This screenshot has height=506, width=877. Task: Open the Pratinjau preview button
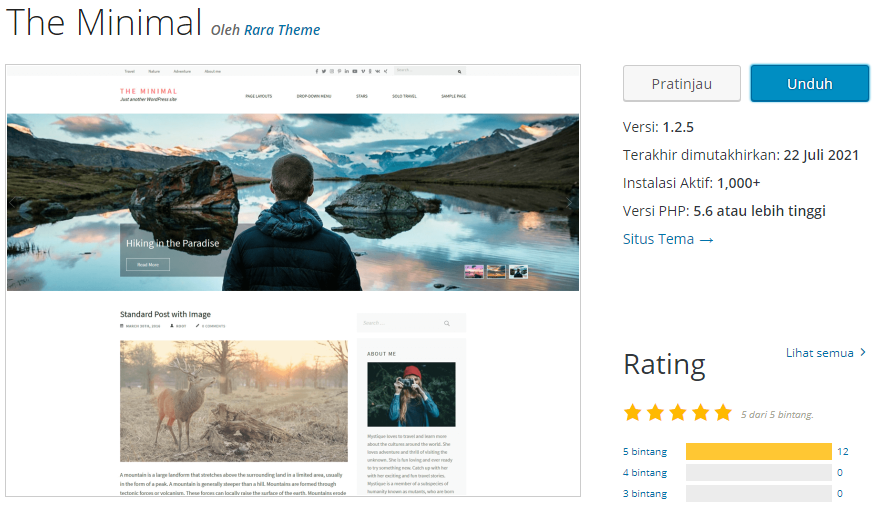coord(681,83)
